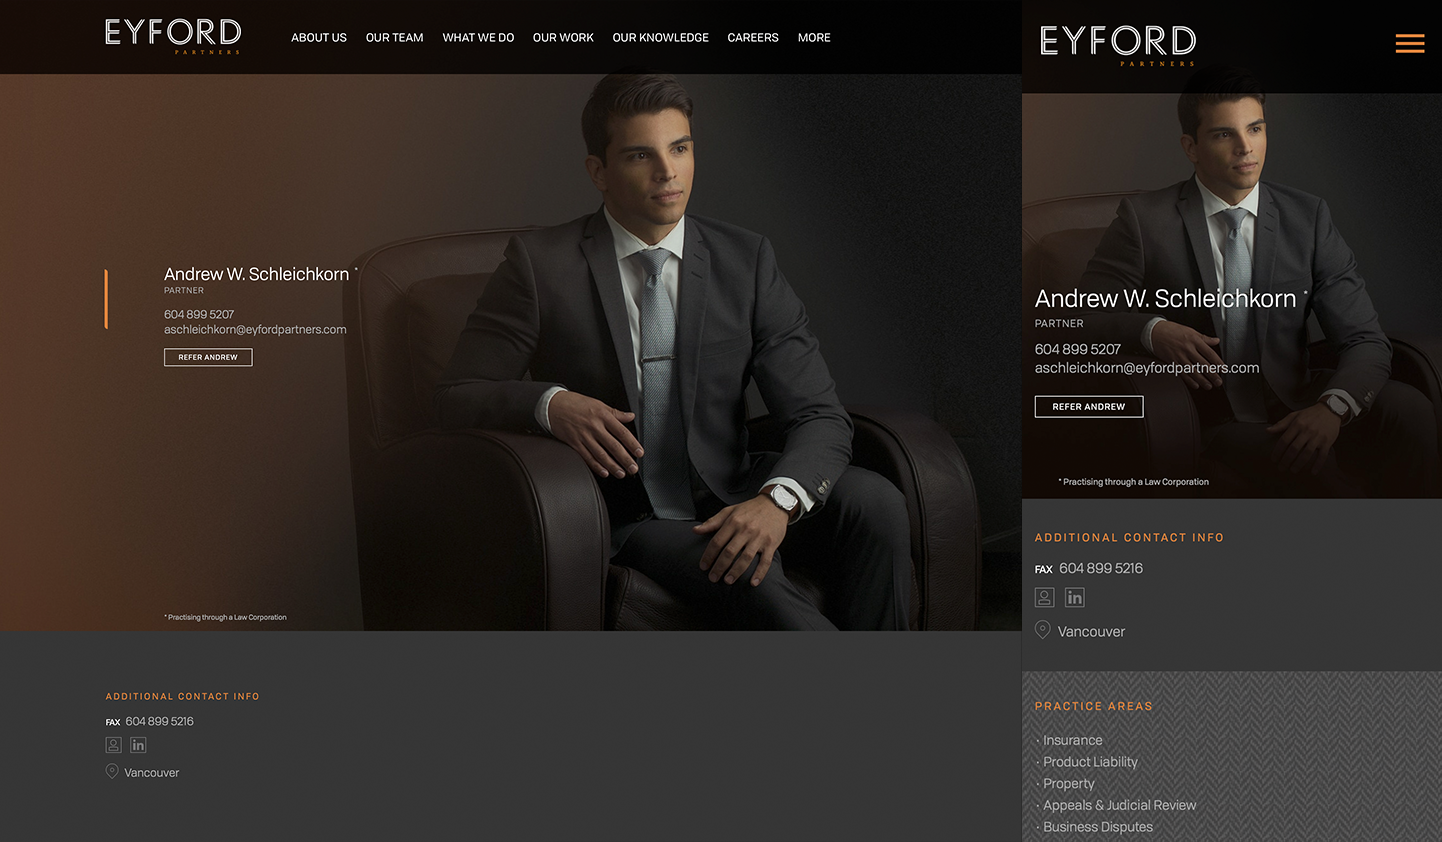Open the About Us menu item
The height and width of the screenshot is (842, 1442).
pyautogui.click(x=319, y=38)
